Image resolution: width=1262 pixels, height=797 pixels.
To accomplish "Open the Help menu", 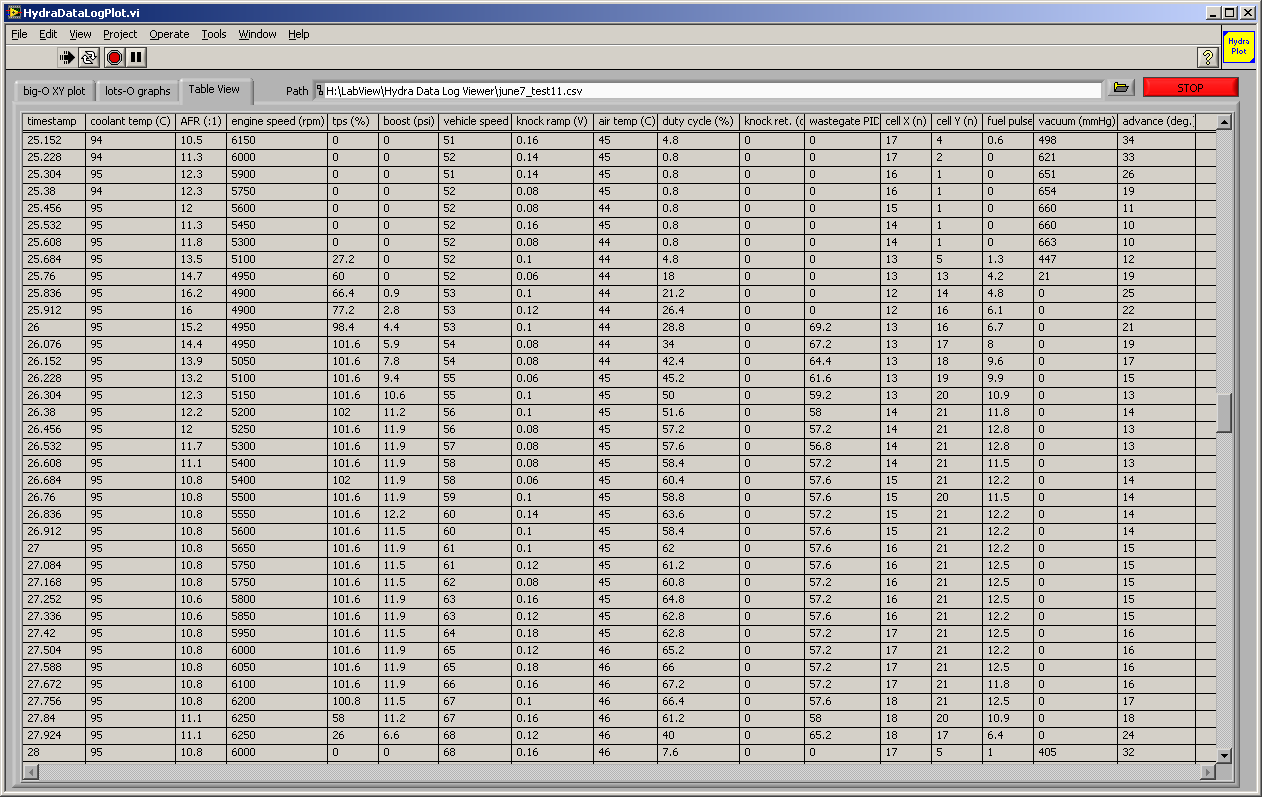I will coord(299,34).
